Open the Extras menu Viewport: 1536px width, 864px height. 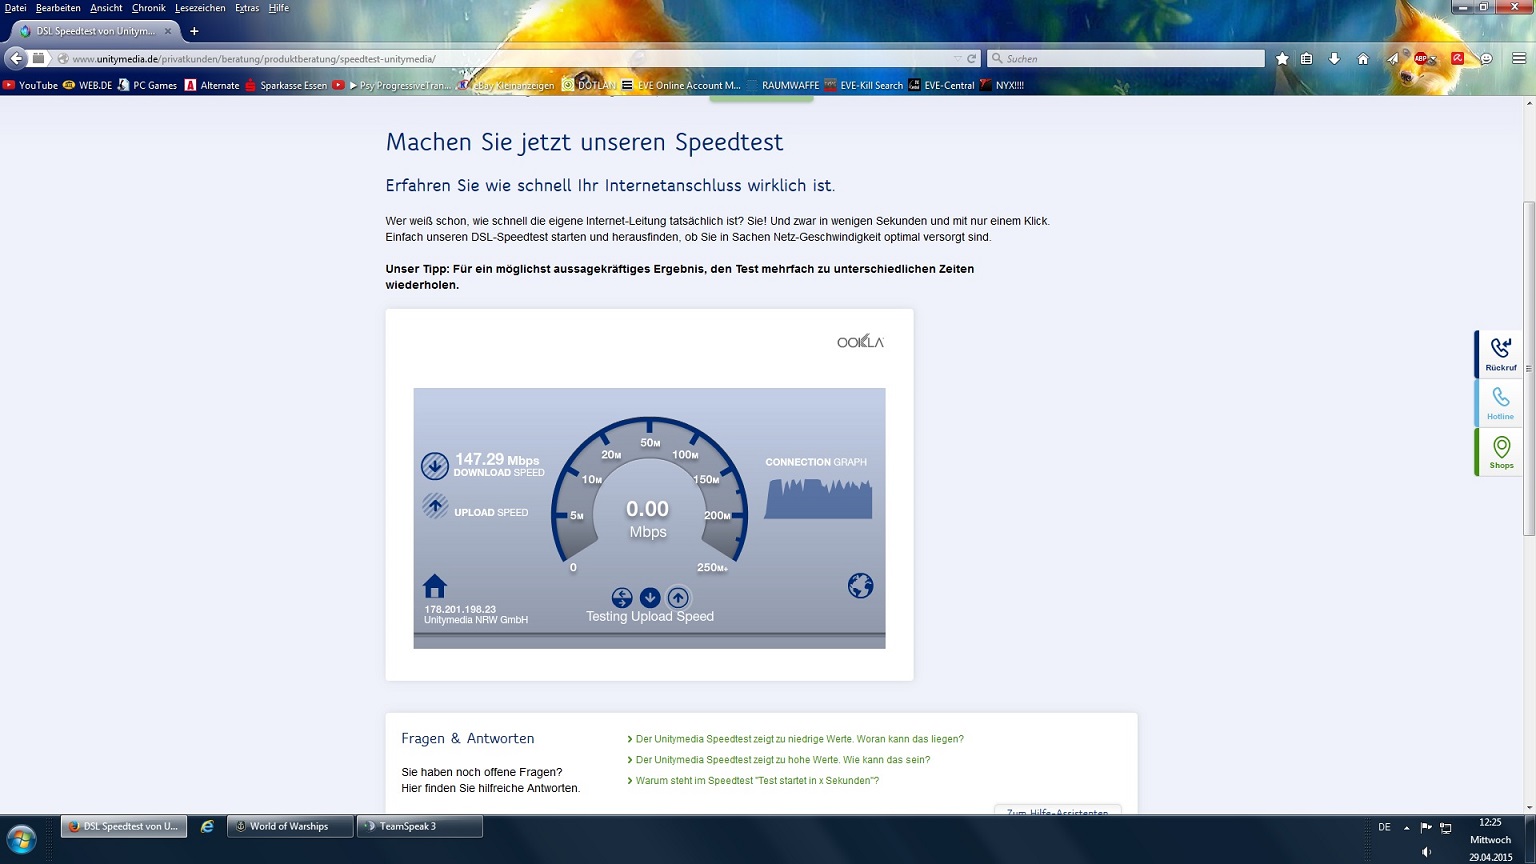(x=247, y=8)
